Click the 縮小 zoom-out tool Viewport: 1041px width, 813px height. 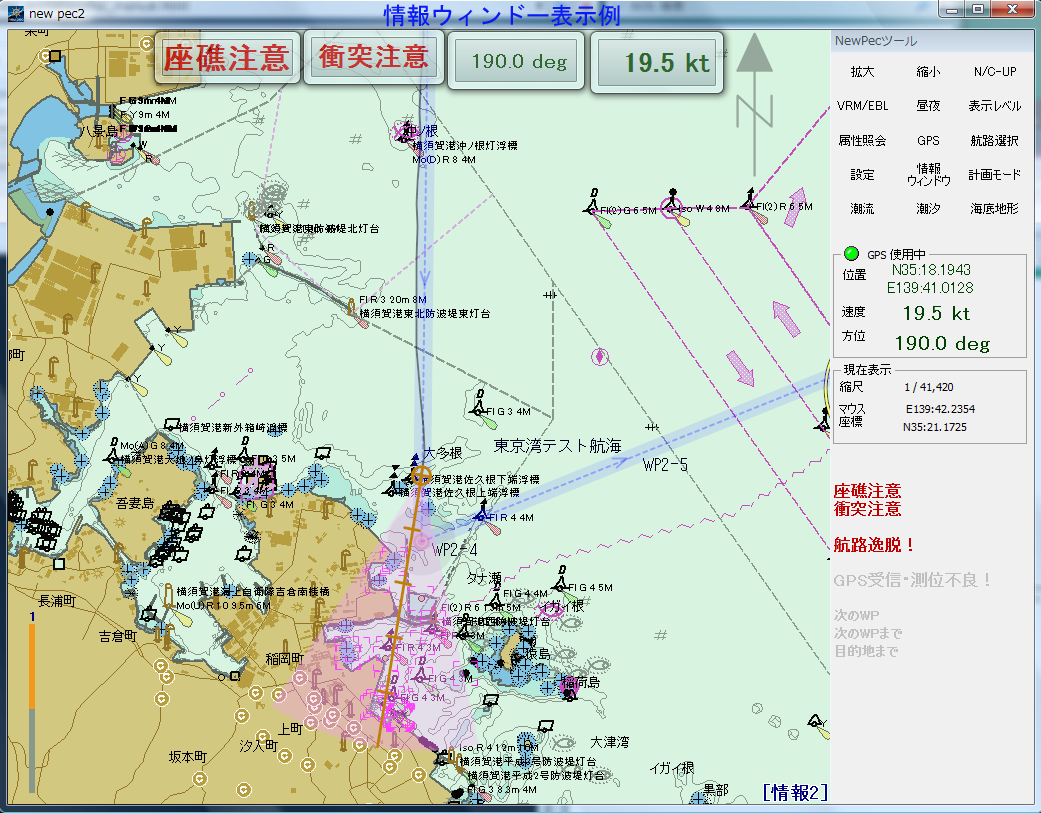927,72
